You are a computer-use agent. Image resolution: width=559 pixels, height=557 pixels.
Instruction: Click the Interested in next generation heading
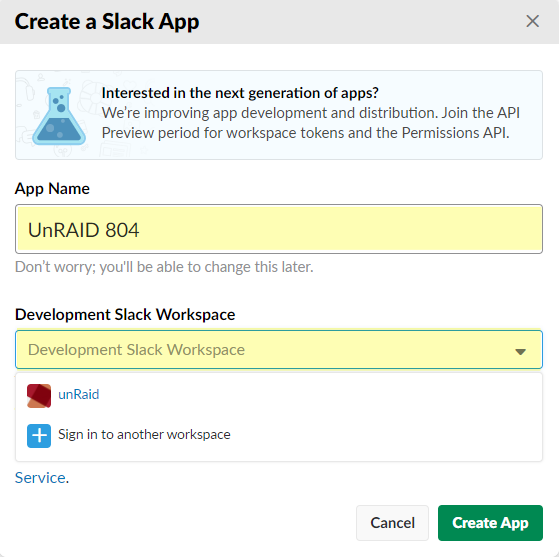(240, 93)
